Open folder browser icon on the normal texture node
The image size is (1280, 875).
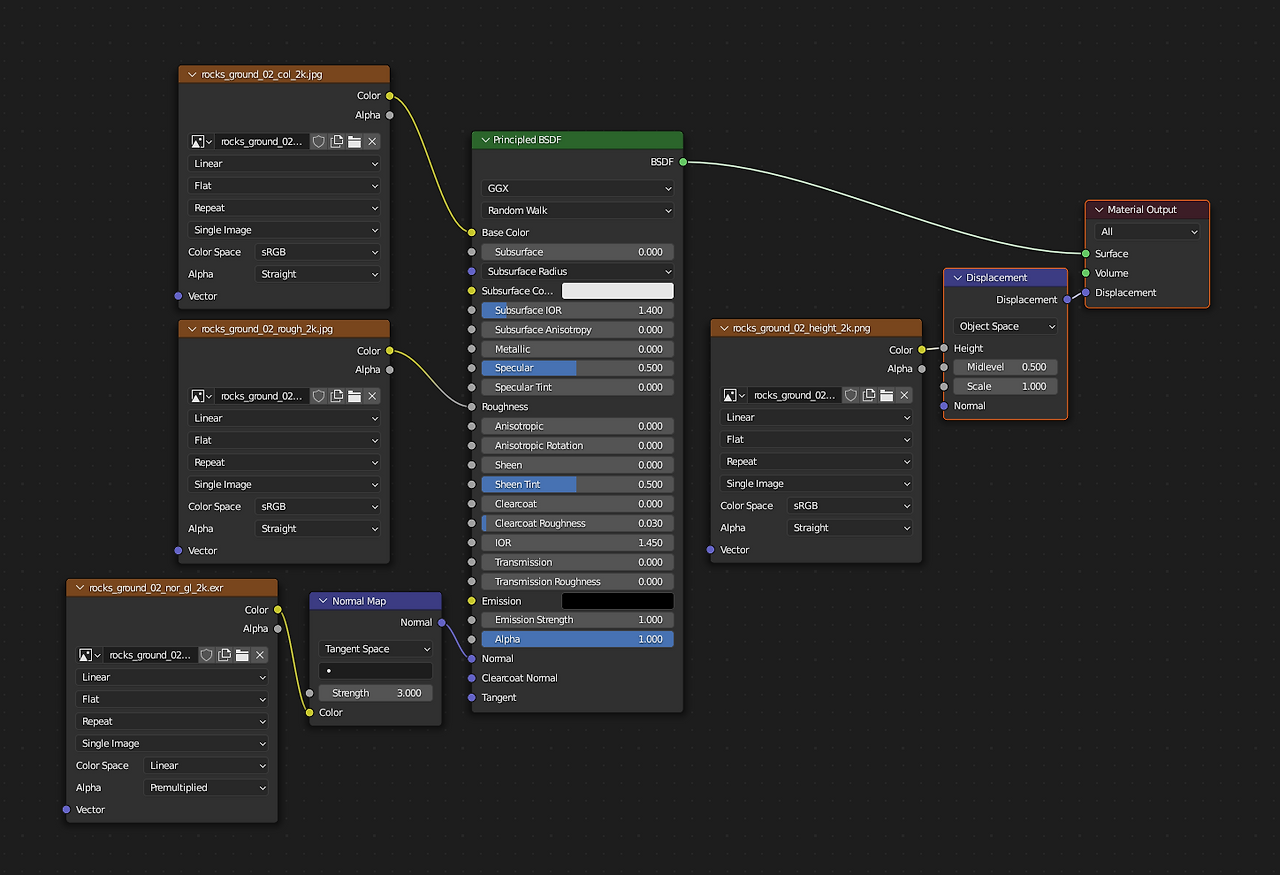tap(242, 654)
